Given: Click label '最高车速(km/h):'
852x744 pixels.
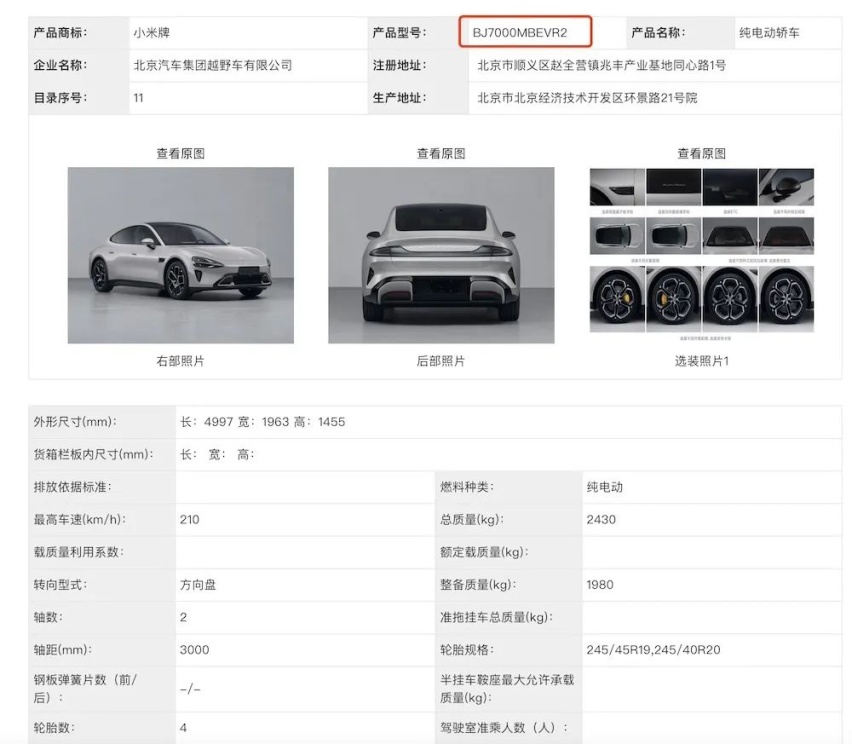Looking at the screenshot, I should tap(79, 520).
